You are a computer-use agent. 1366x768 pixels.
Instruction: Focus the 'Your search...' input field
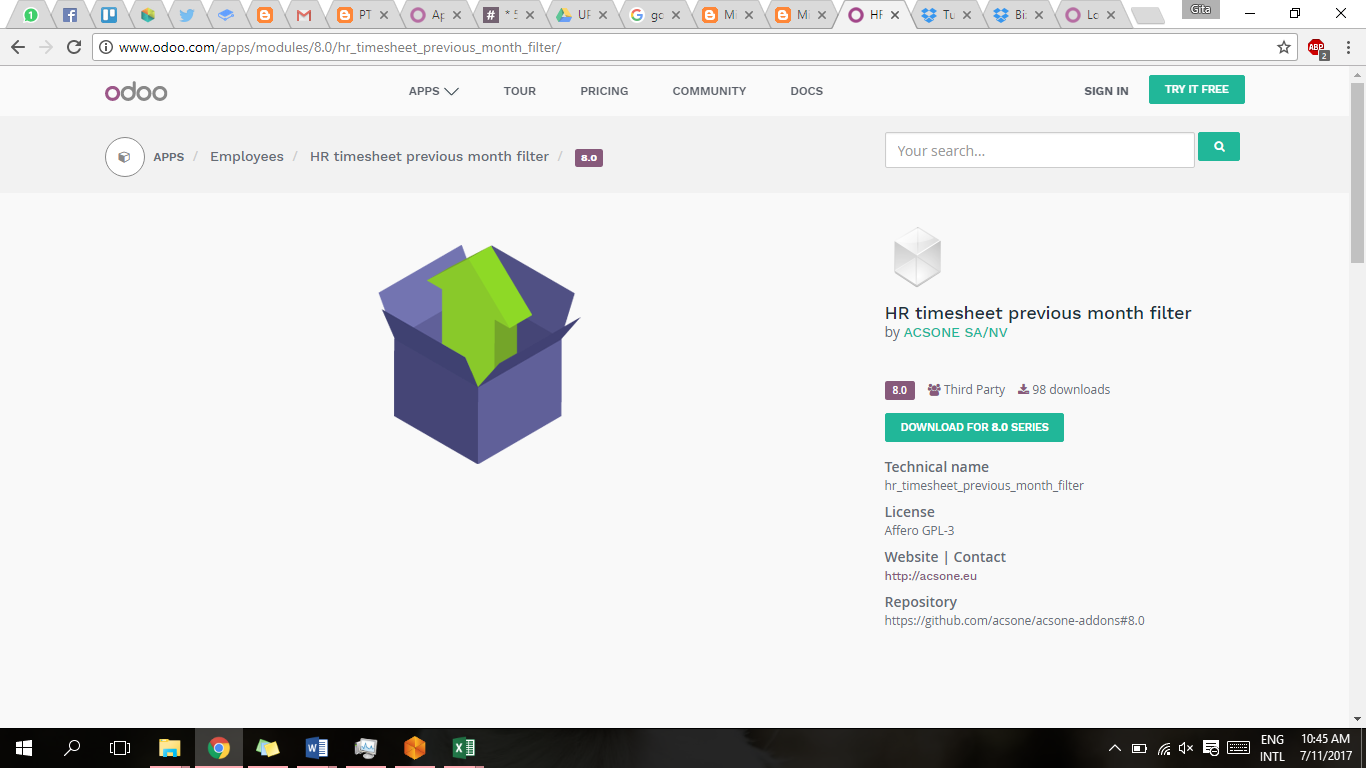click(1040, 150)
